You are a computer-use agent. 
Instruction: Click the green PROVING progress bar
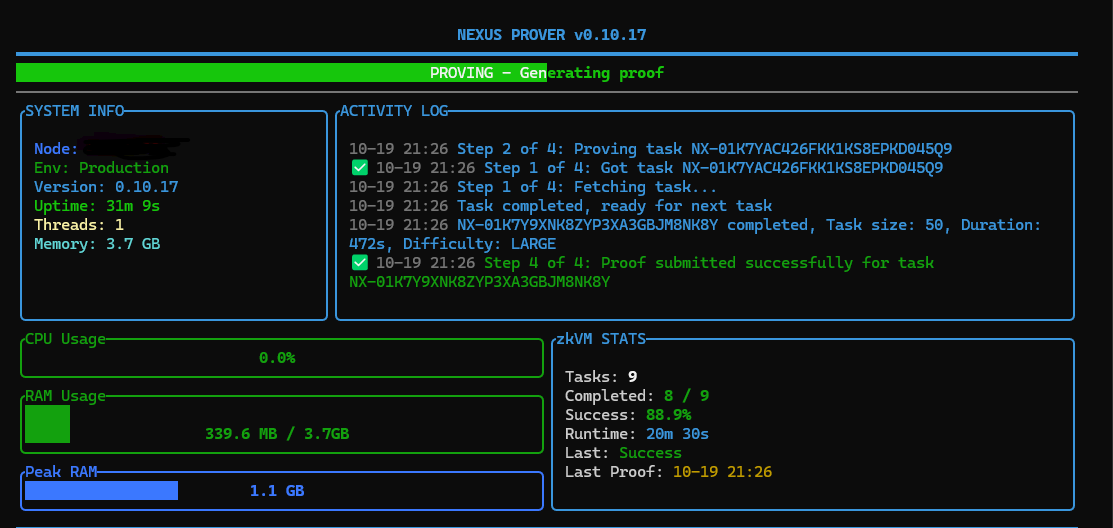click(281, 72)
